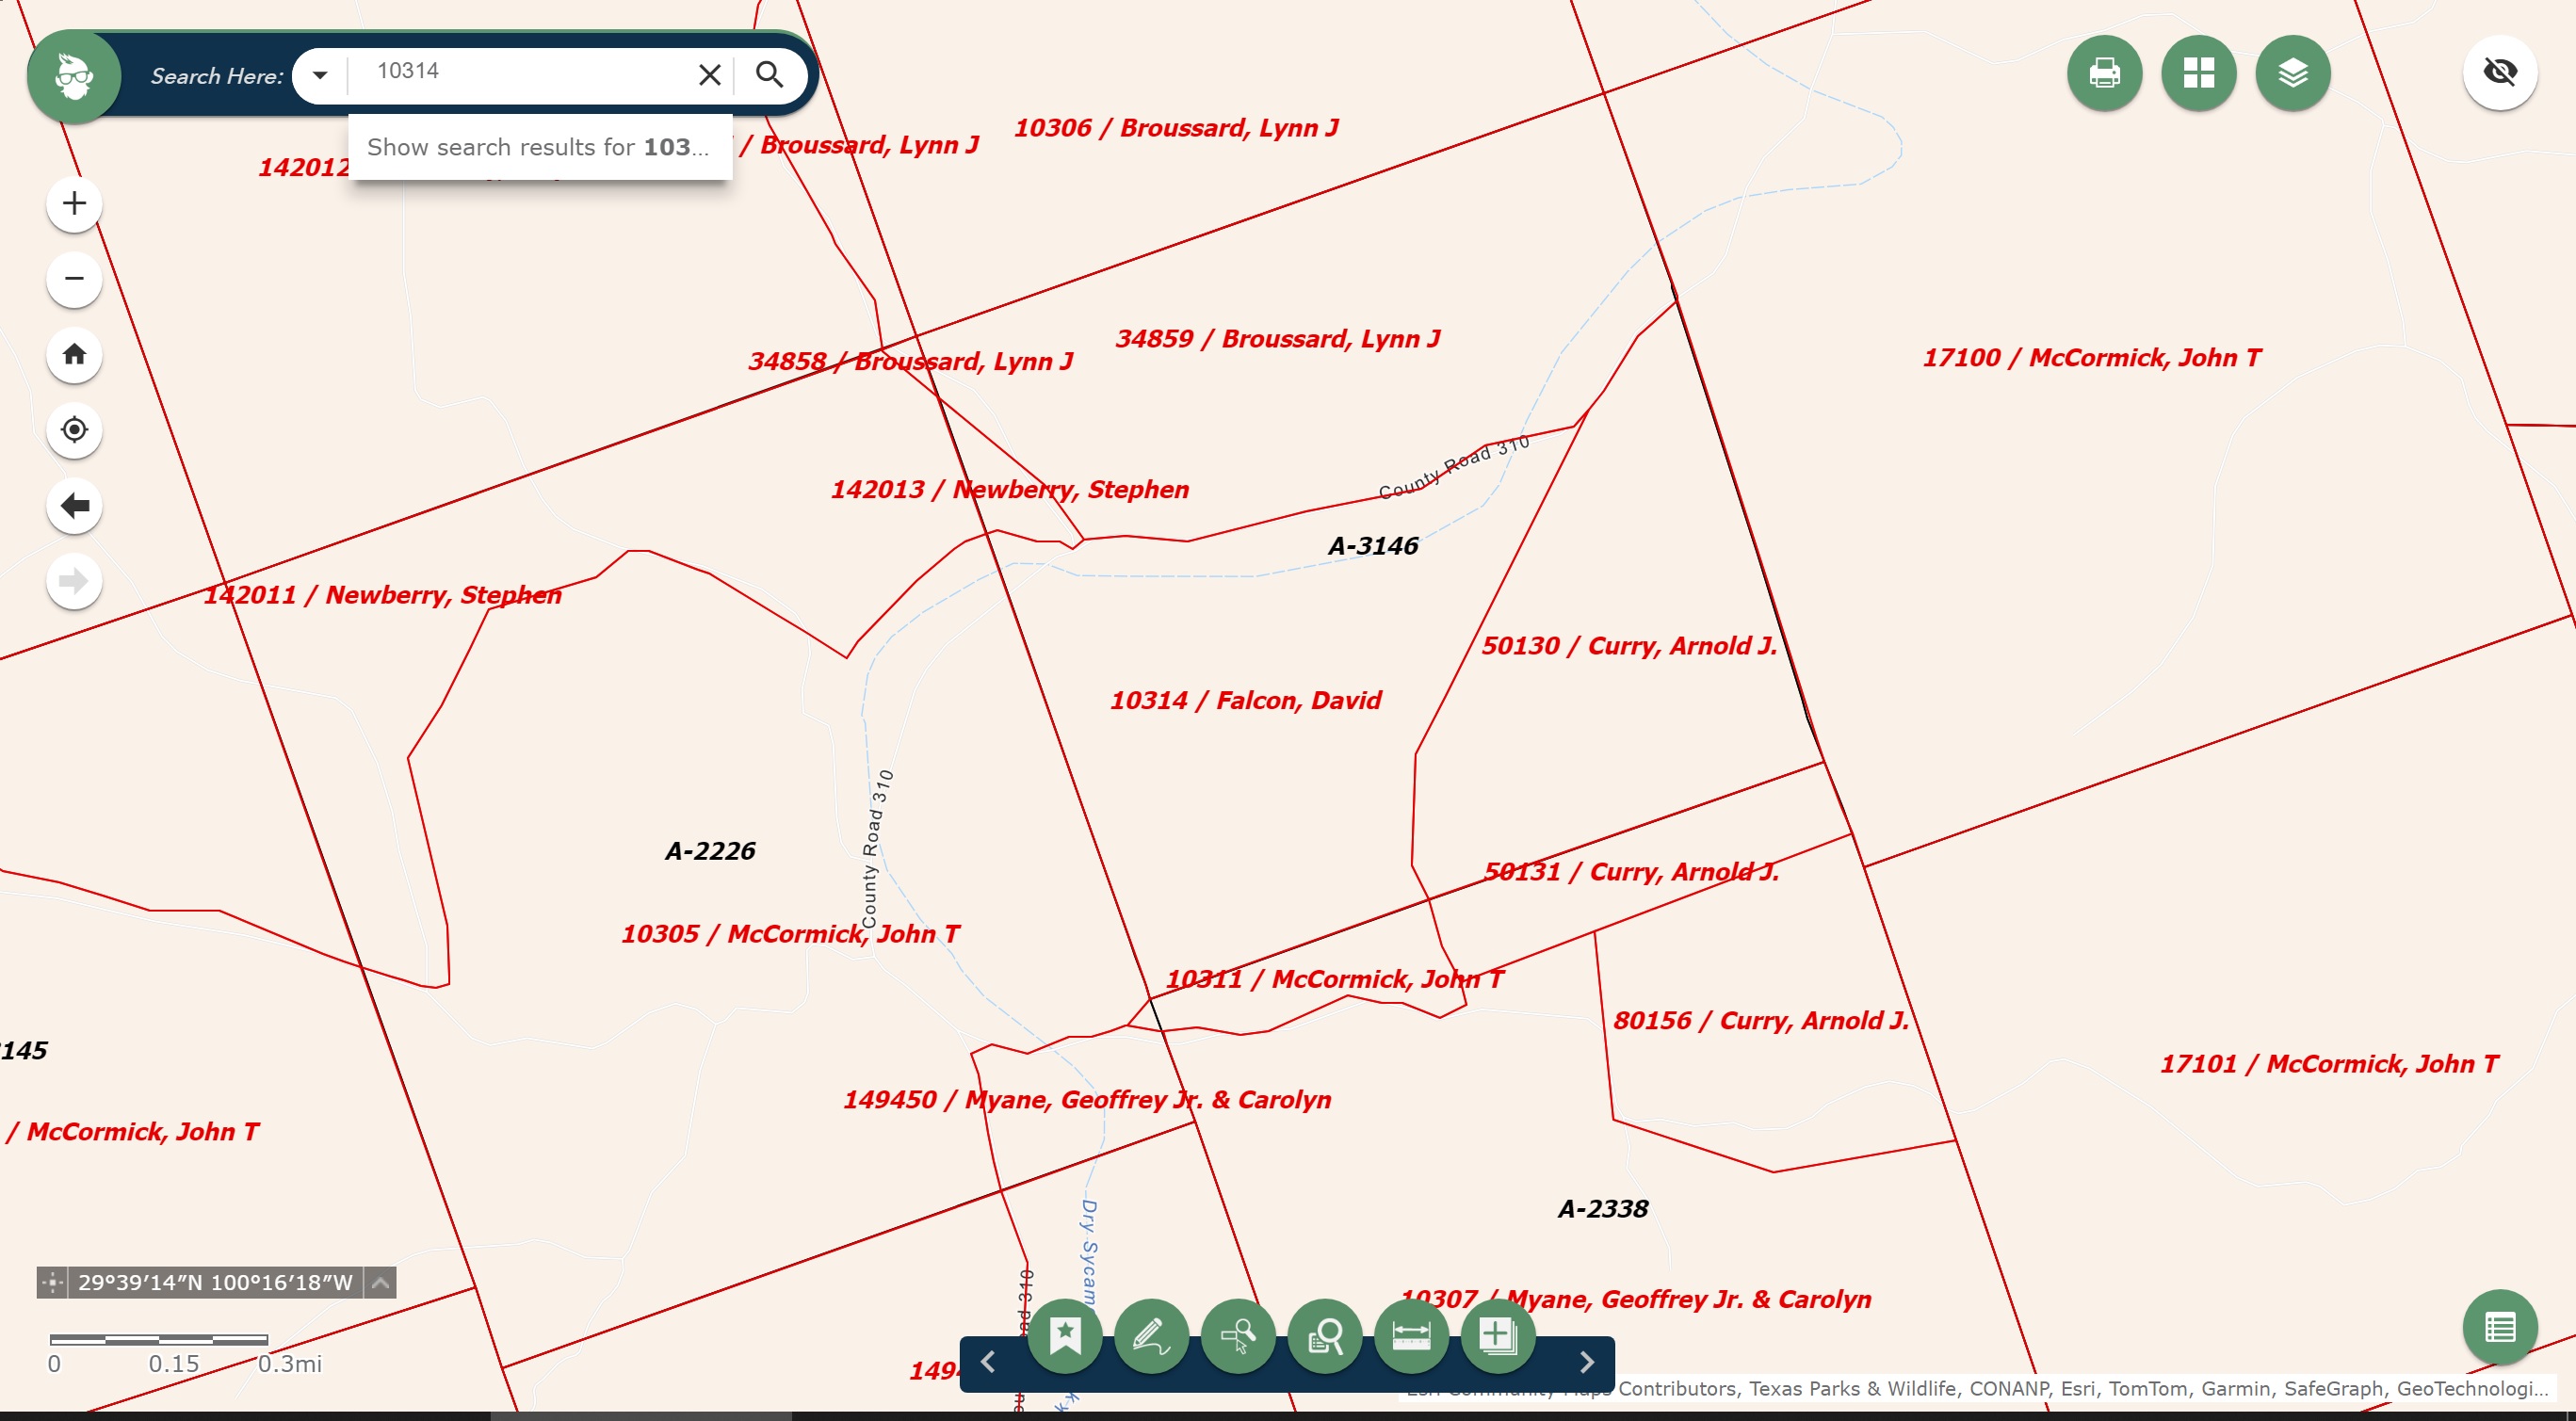
Task: Open the Measurement ruler tool
Action: tap(1411, 1335)
